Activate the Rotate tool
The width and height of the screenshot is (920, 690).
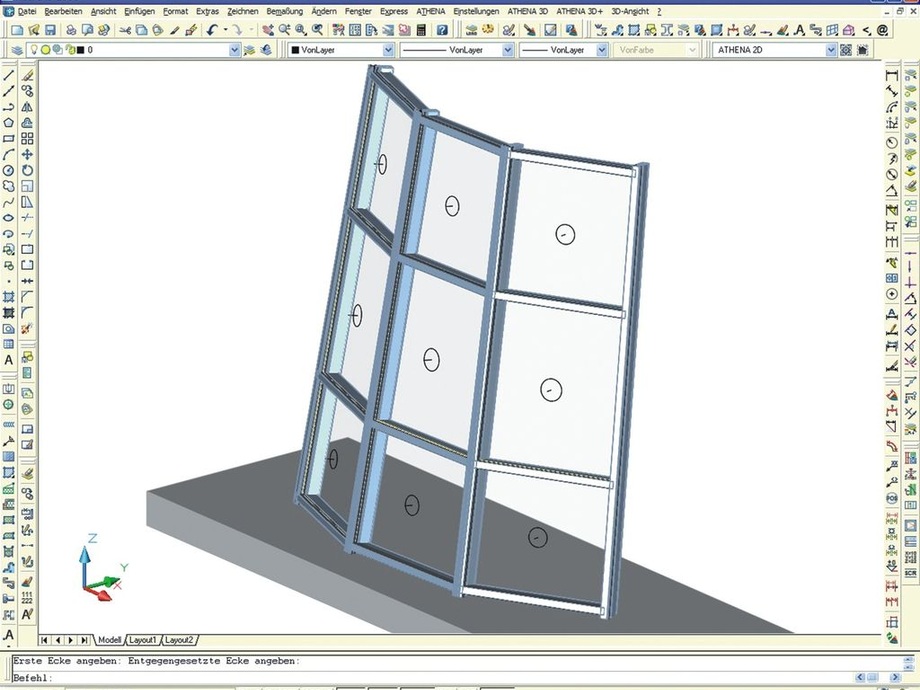pos(27,170)
